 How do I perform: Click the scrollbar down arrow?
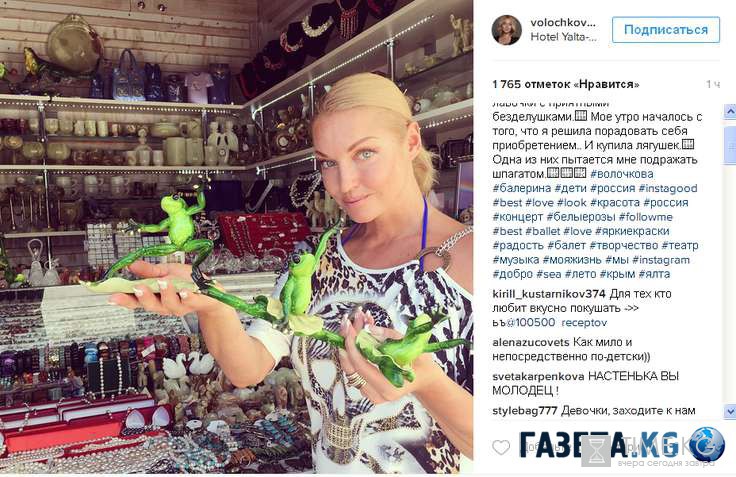pos(730,412)
